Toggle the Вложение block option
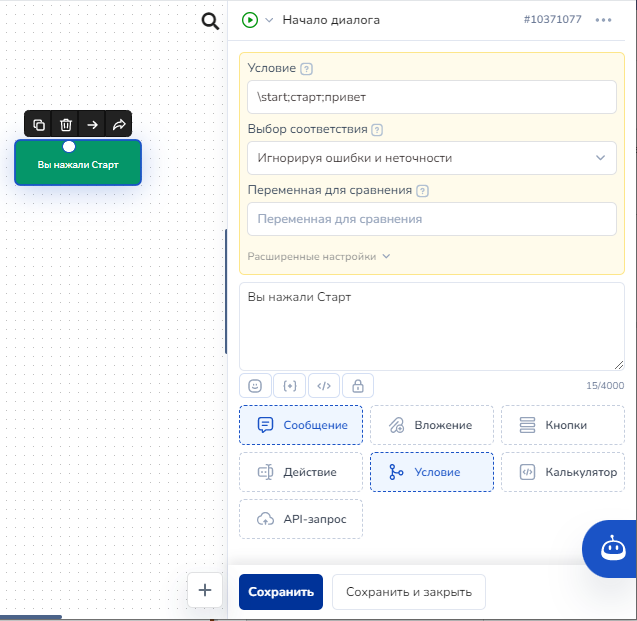Screen dimensions: 637x621 (431, 425)
